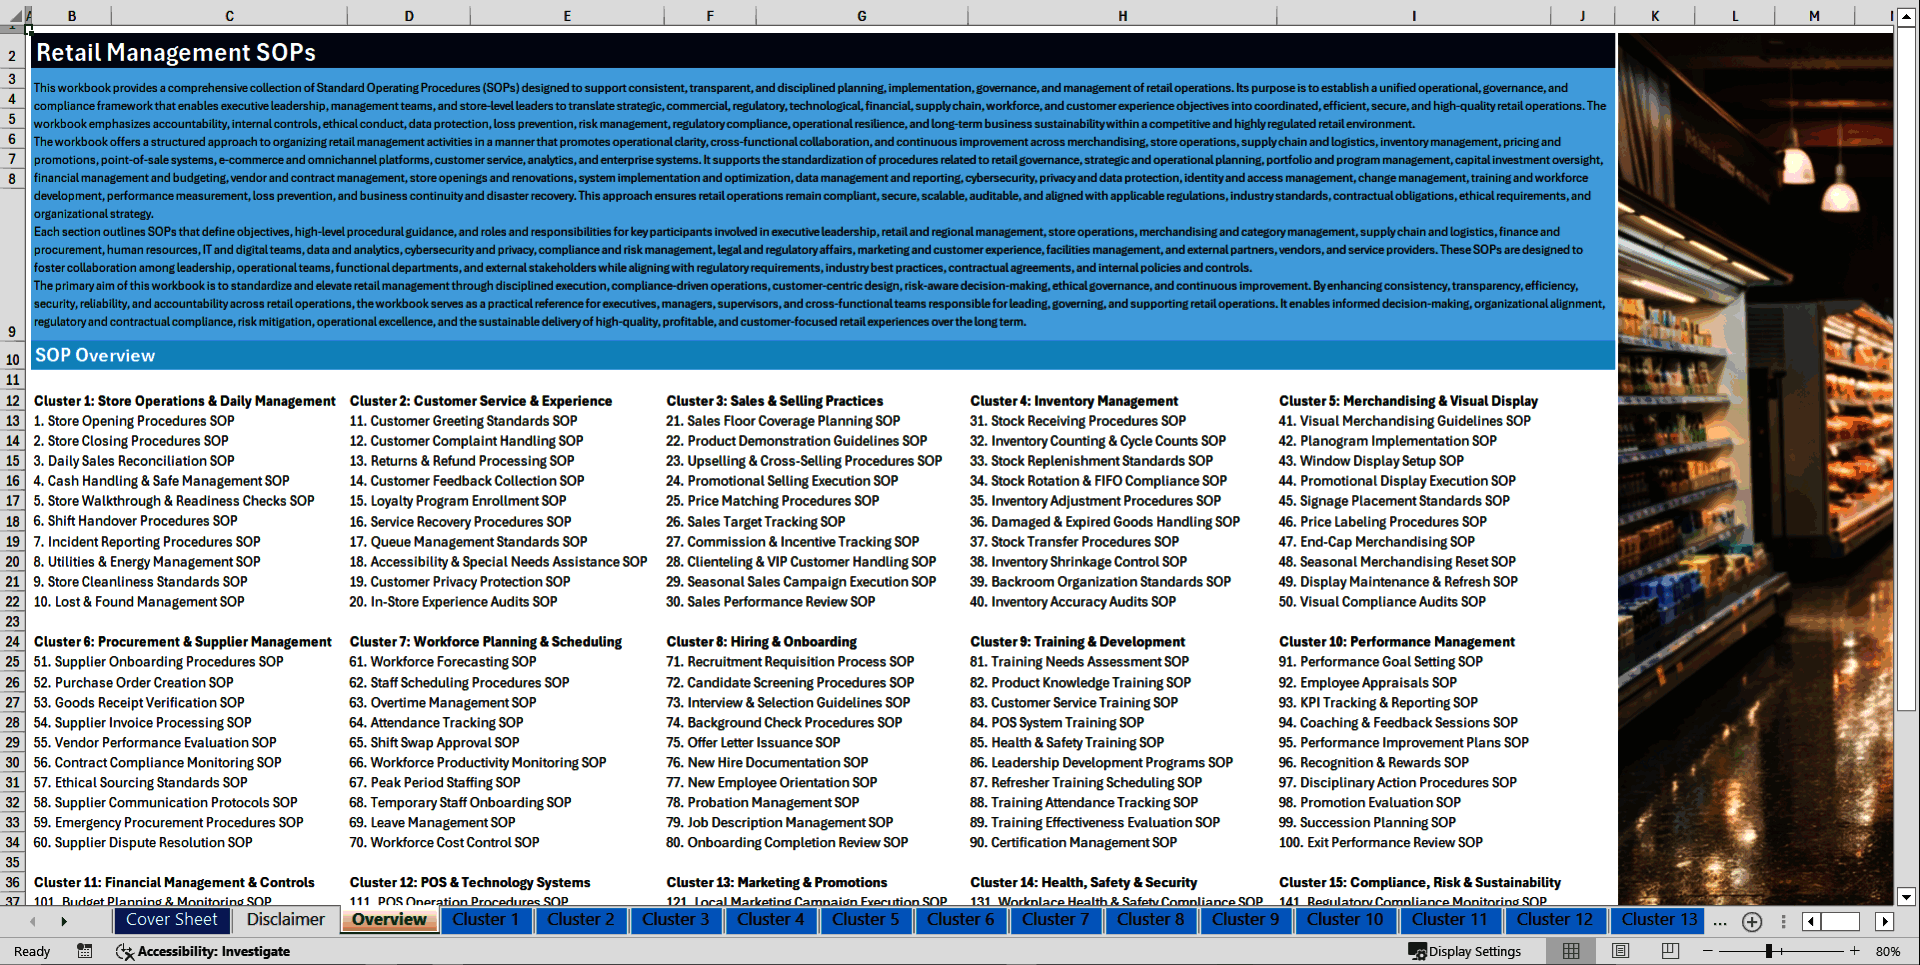
Task: Open status bar options via the vertical dots
Action: [1784, 921]
